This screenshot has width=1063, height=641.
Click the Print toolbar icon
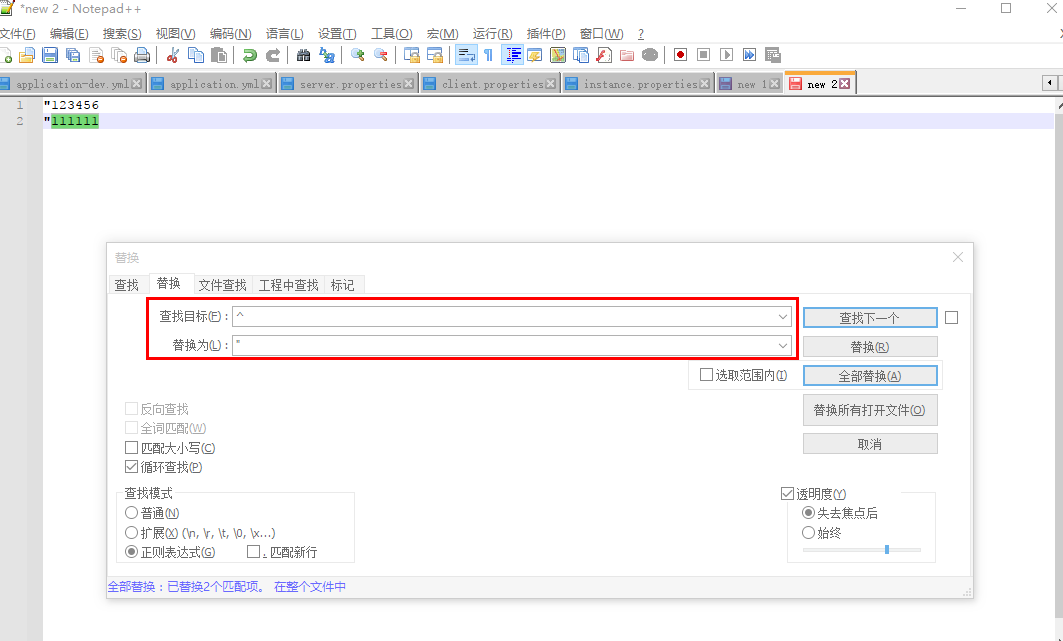point(142,55)
